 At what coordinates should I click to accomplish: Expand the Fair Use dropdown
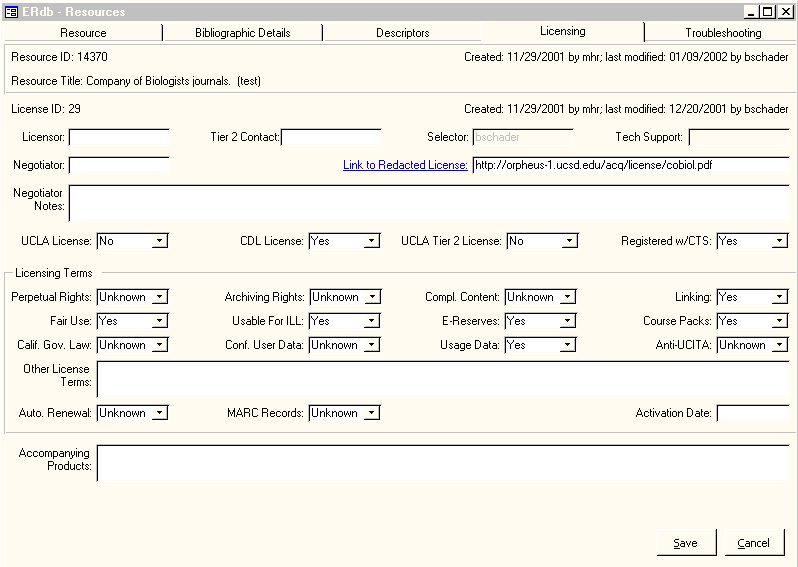[160, 321]
